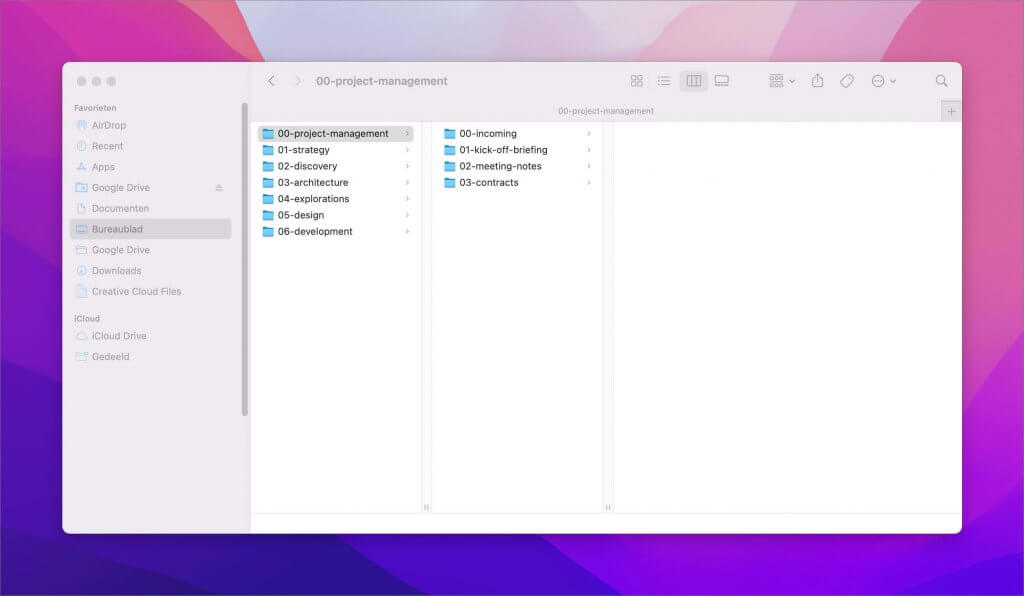1024x596 pixels.
Task: Switch to icon grid view
Action: pos(637,81)
